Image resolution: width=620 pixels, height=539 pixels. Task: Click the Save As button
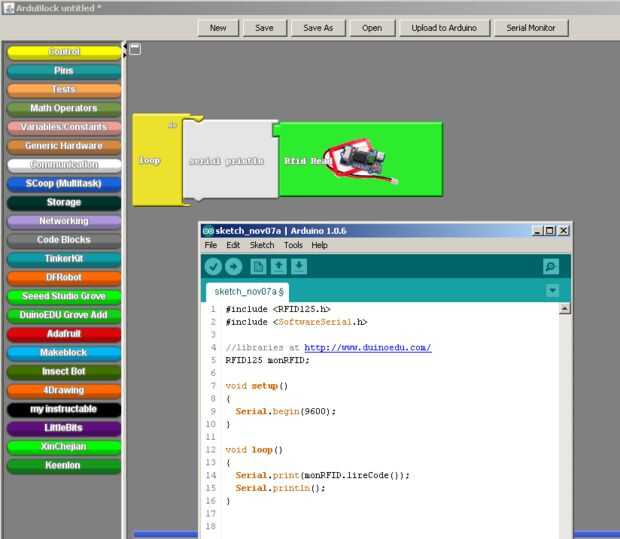[x=318, y=28]
